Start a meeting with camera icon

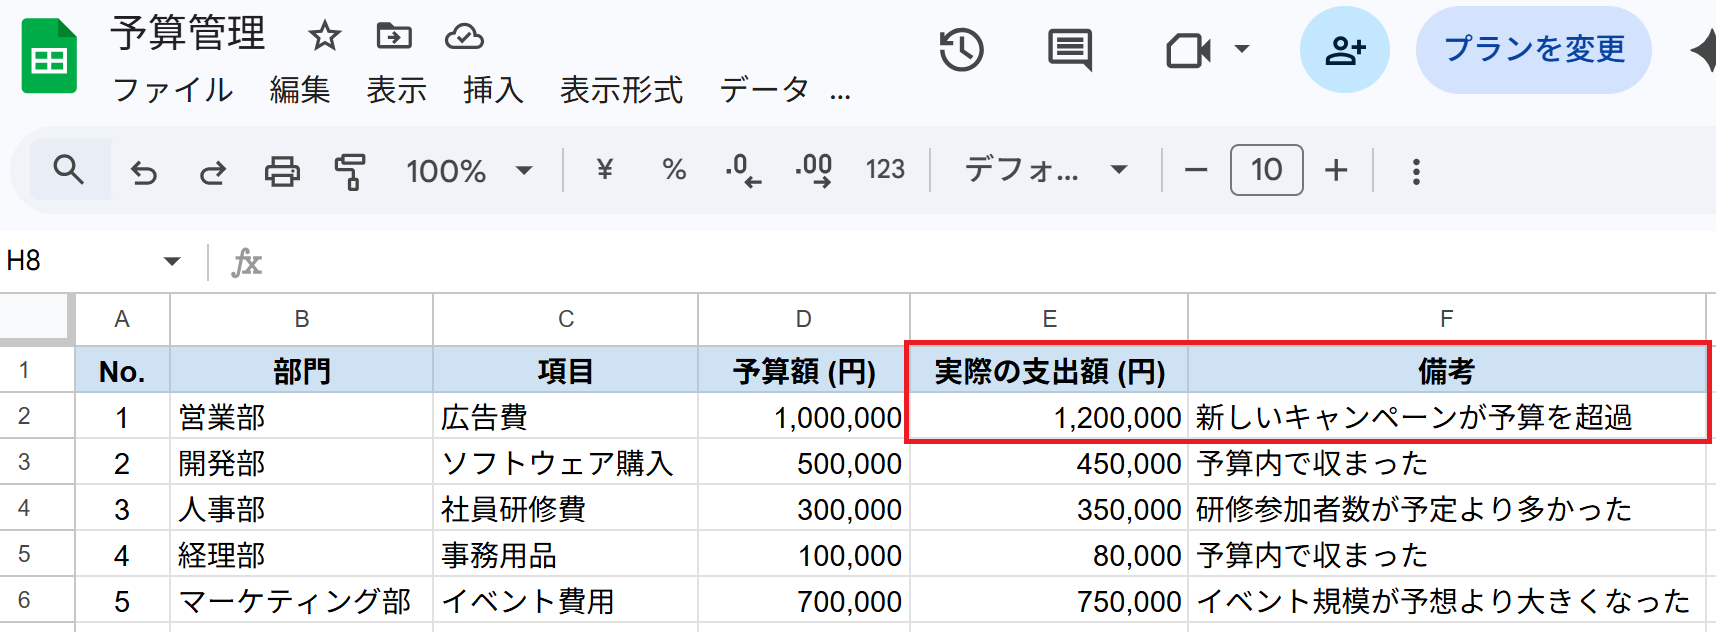click(x=1188, y=49)
